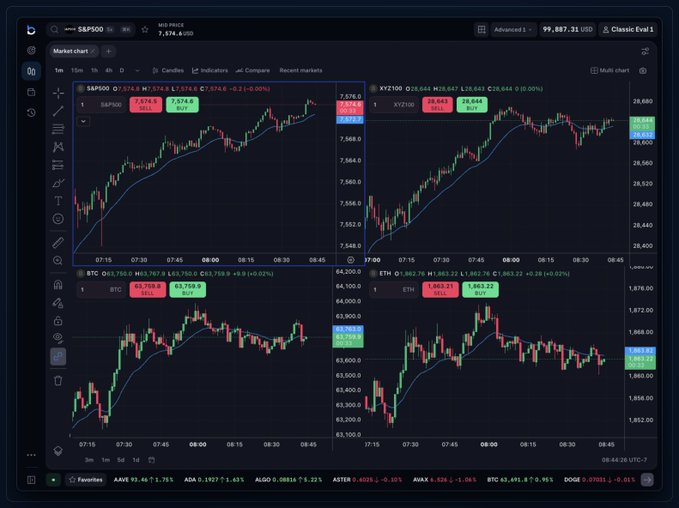Select the 1h timeframe
The image size is (679, 508).
[94, 70]
